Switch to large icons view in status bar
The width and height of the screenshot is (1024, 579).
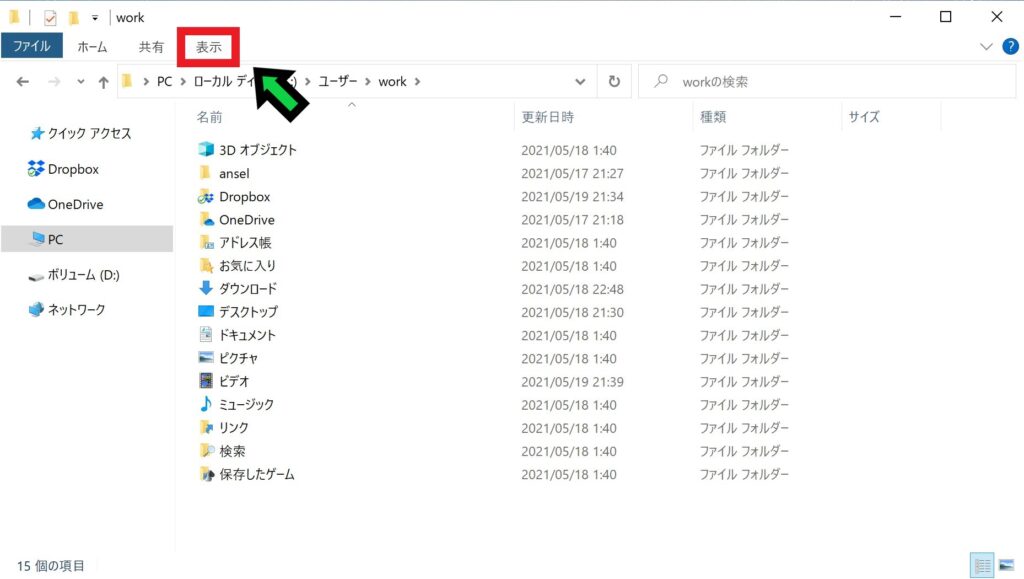(x=1005, y=565)
